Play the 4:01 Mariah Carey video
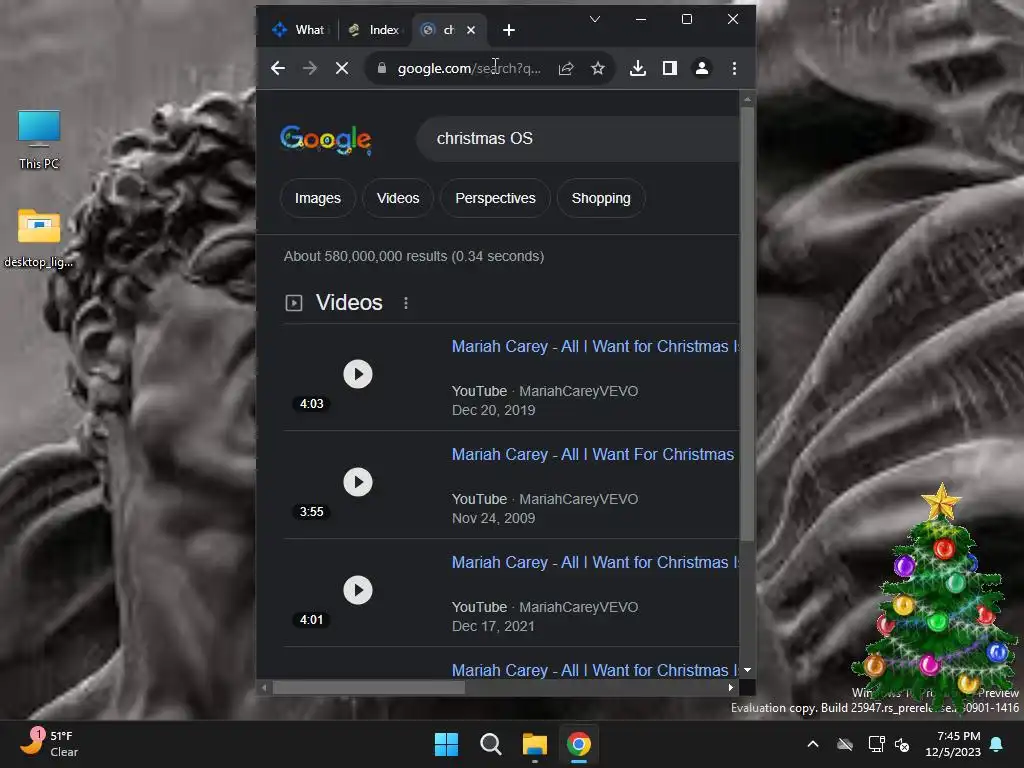The height and width of the screenshot is (768, 1024). tap(358, 590)
